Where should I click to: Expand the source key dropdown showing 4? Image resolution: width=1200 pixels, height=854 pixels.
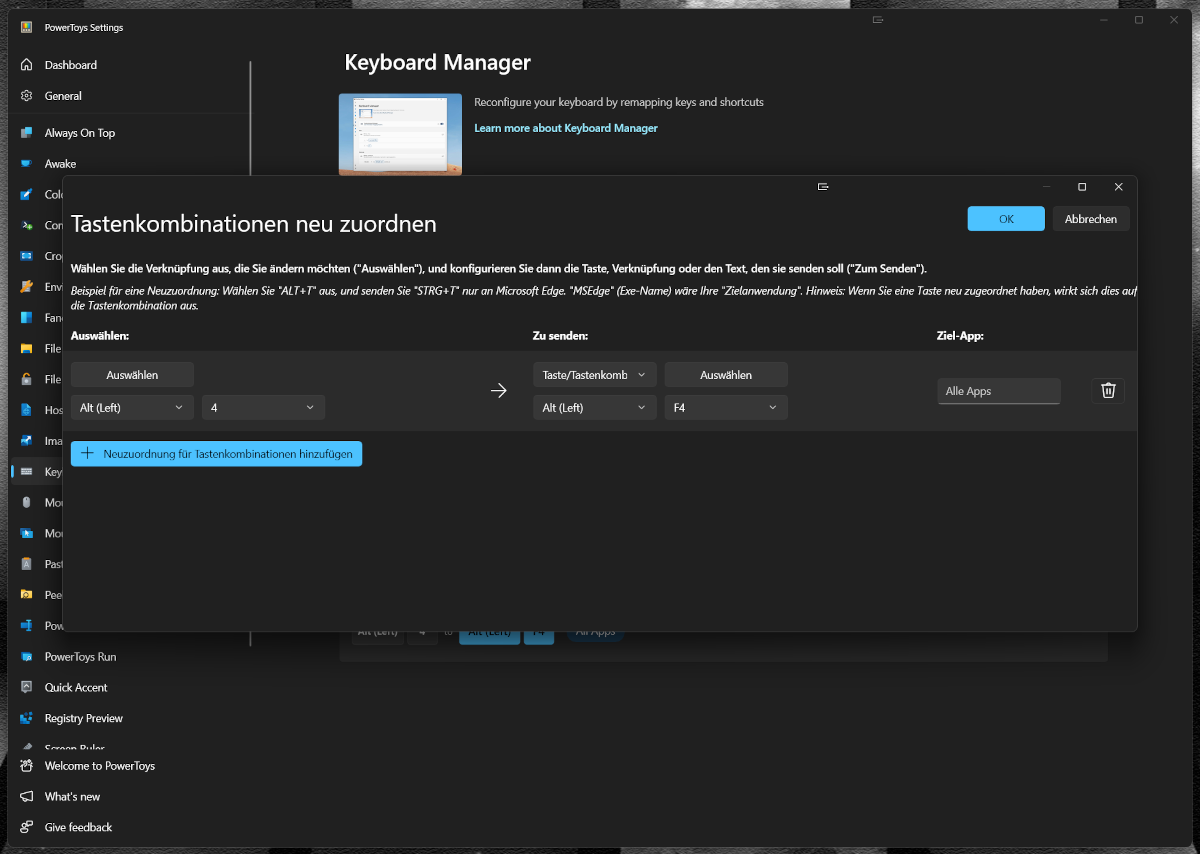[x=263, y=407]
